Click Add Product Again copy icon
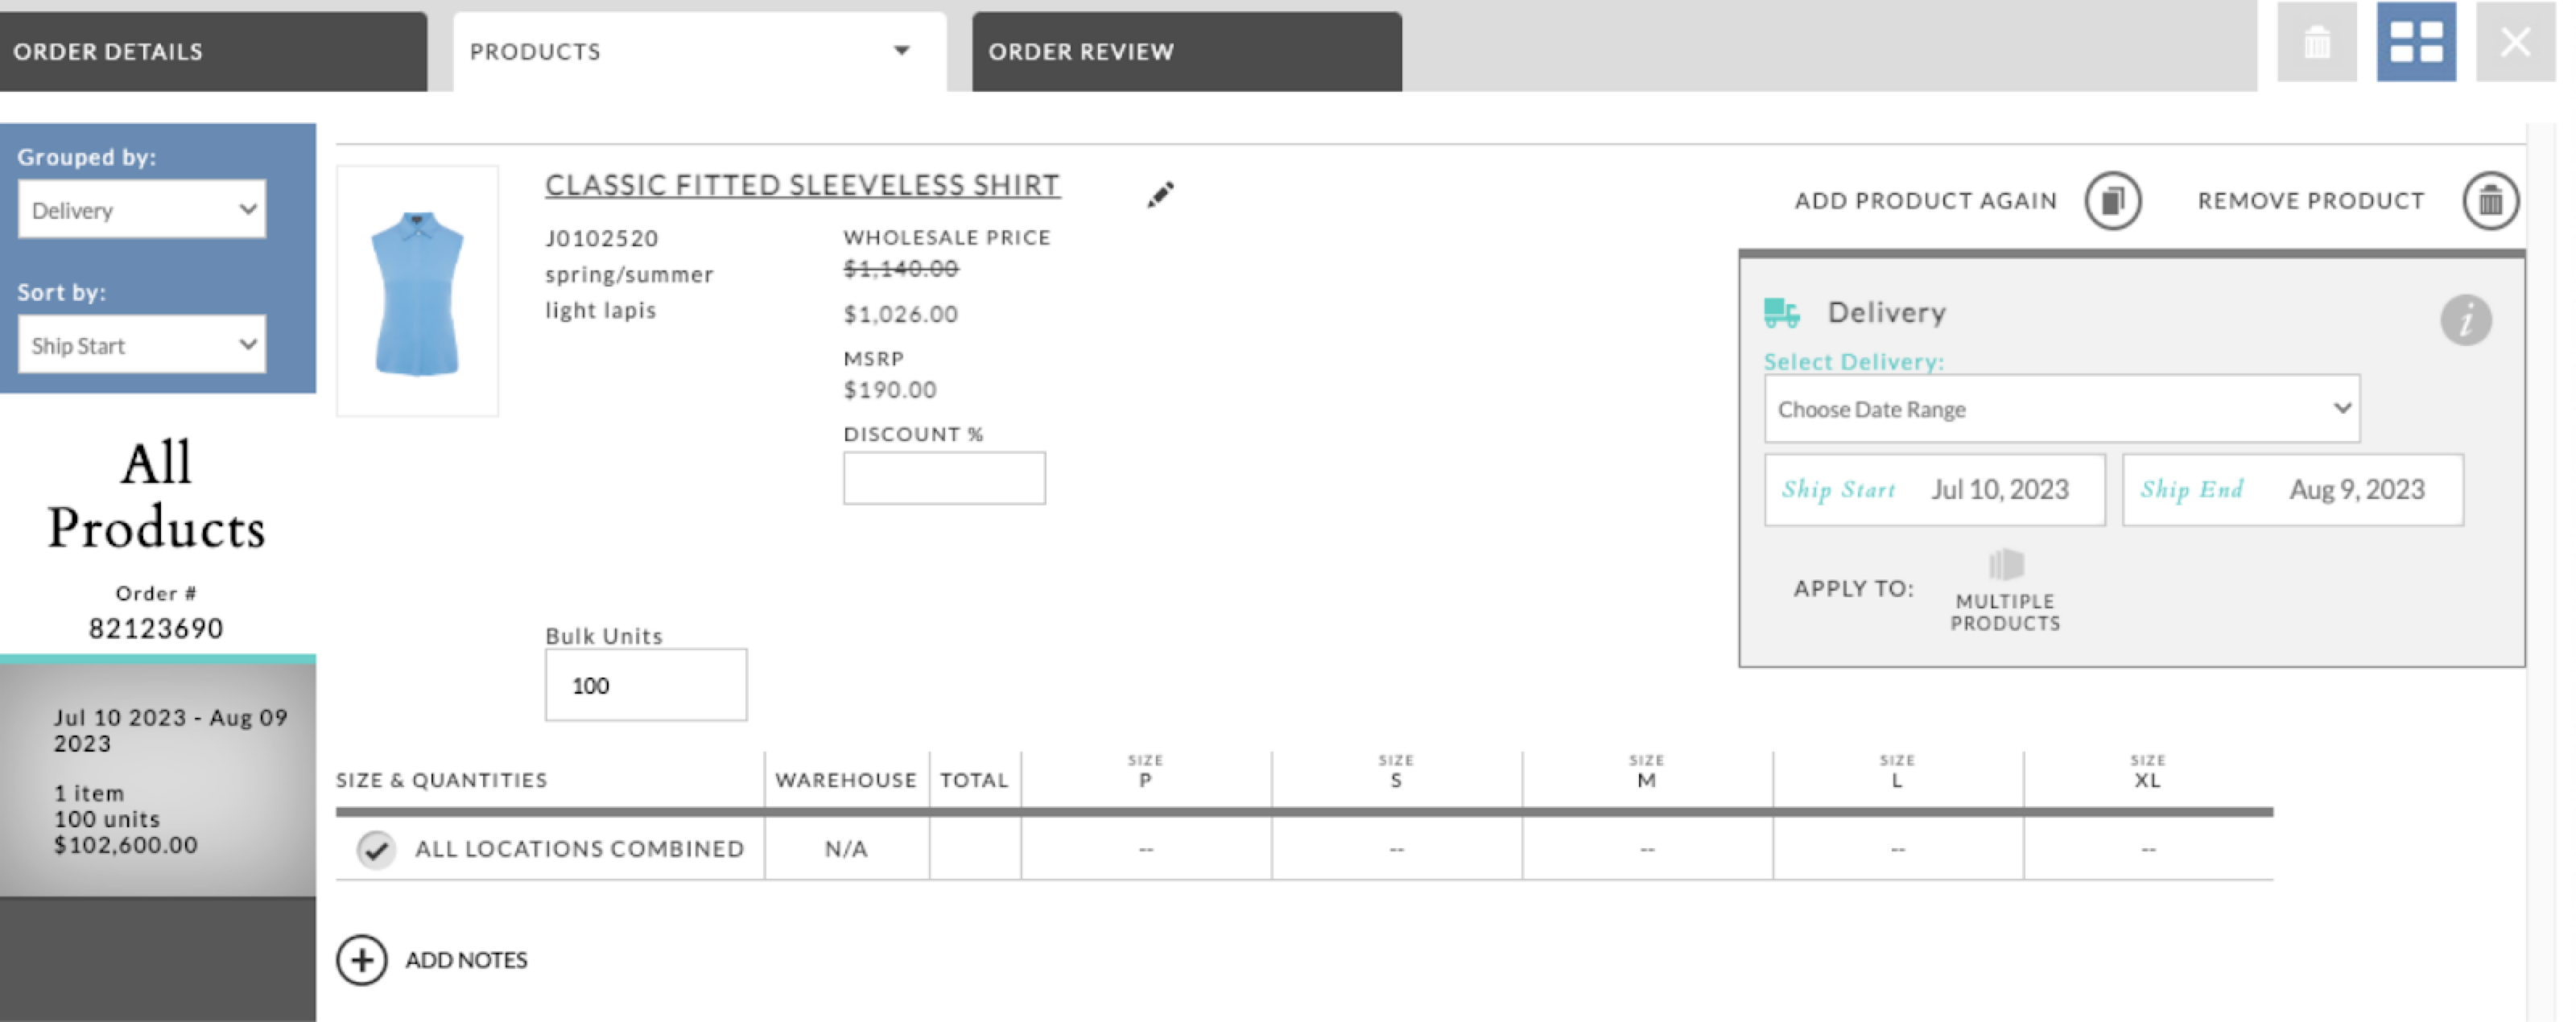Image resolution: width=2576 pixels, height=1022 pixels. pos(2112,201)
